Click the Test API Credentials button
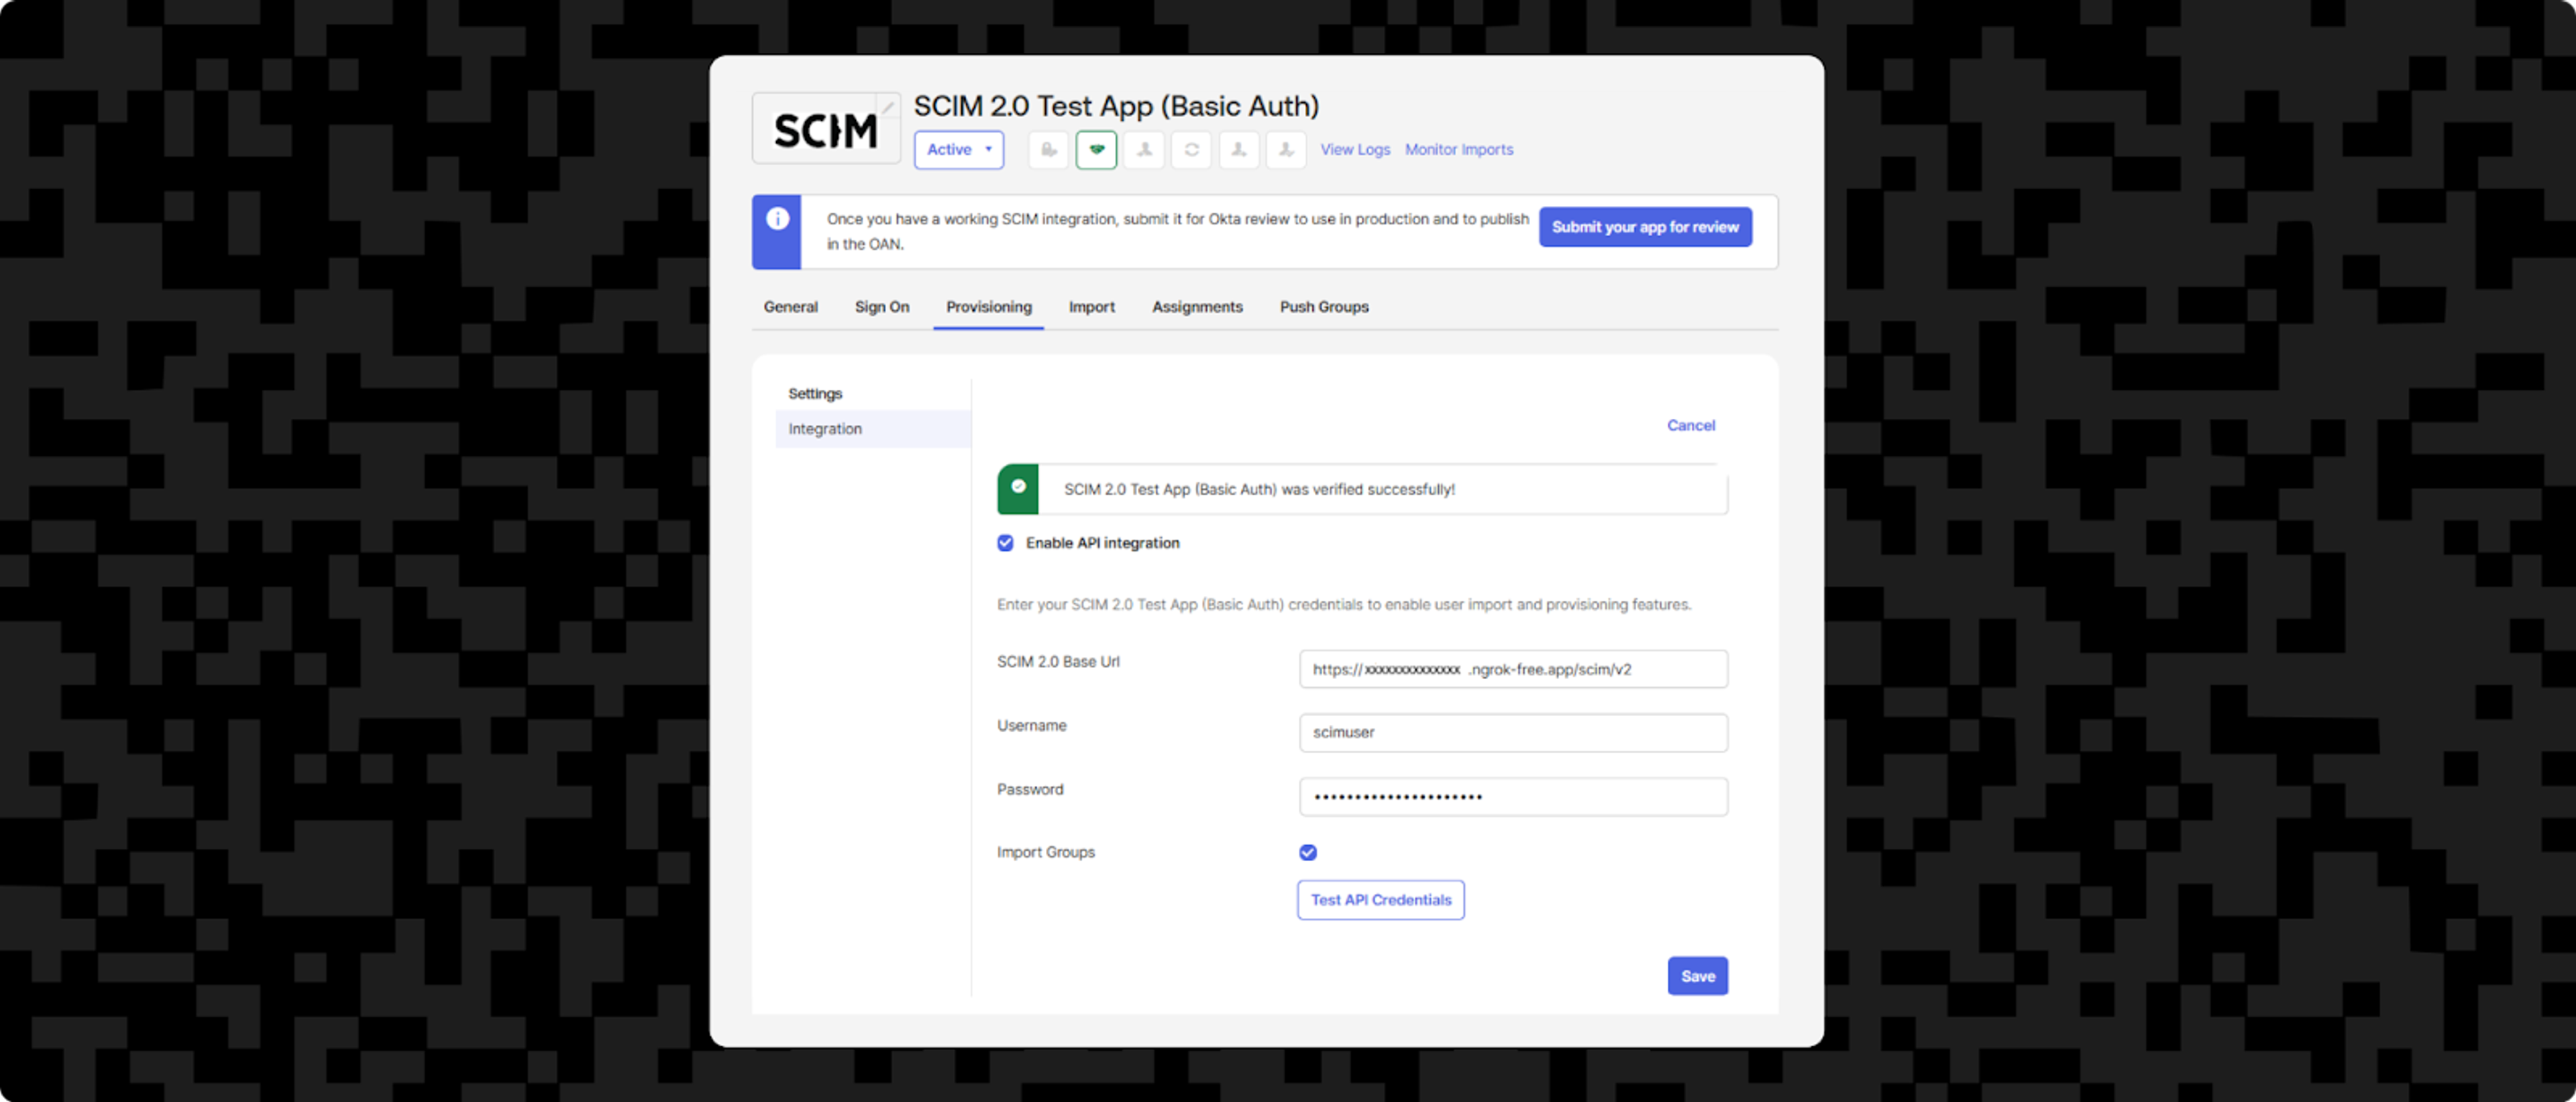The height and width of the screenshot is (1102, 2576). (x=1380, y=900)
